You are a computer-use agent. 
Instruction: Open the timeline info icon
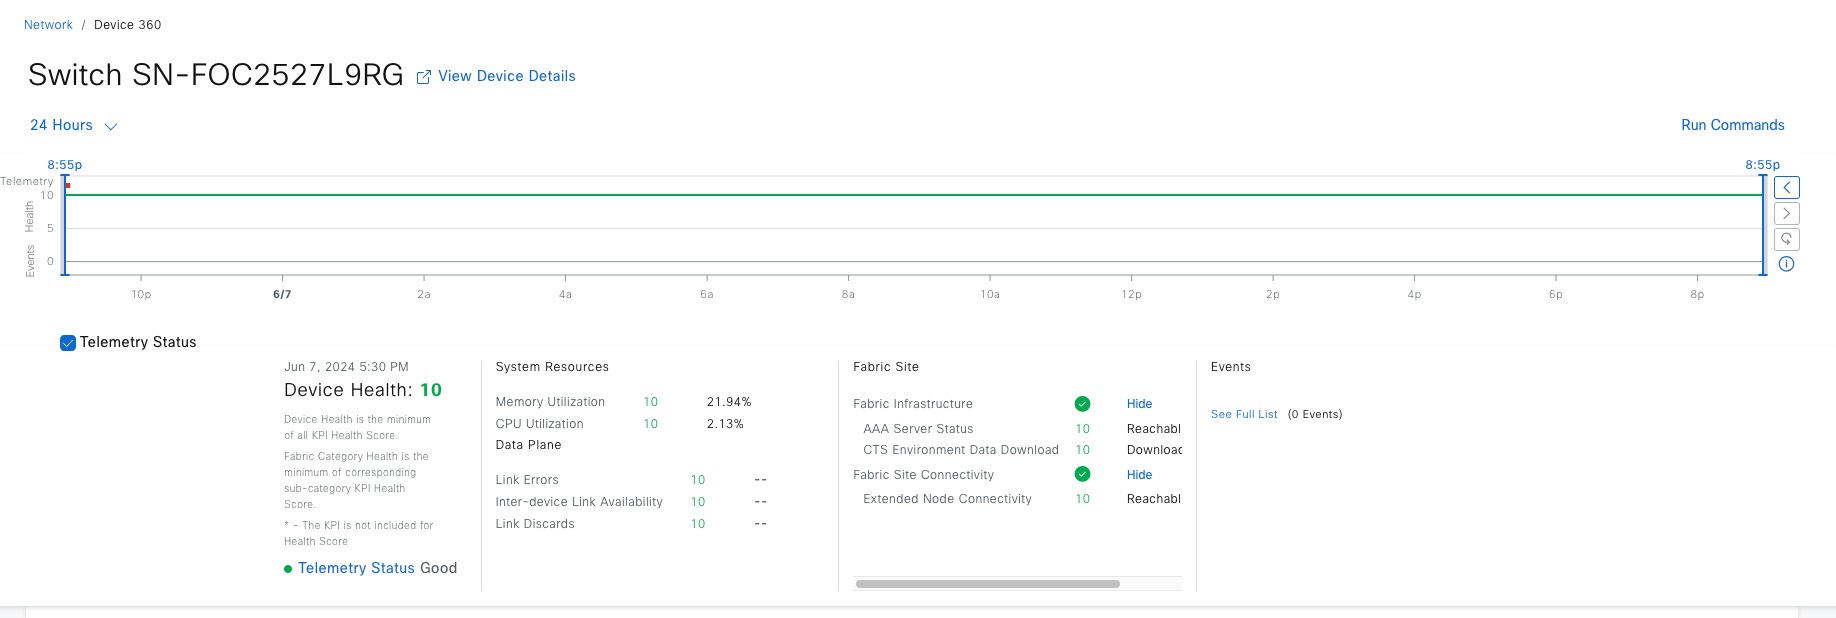[1786, 264]
